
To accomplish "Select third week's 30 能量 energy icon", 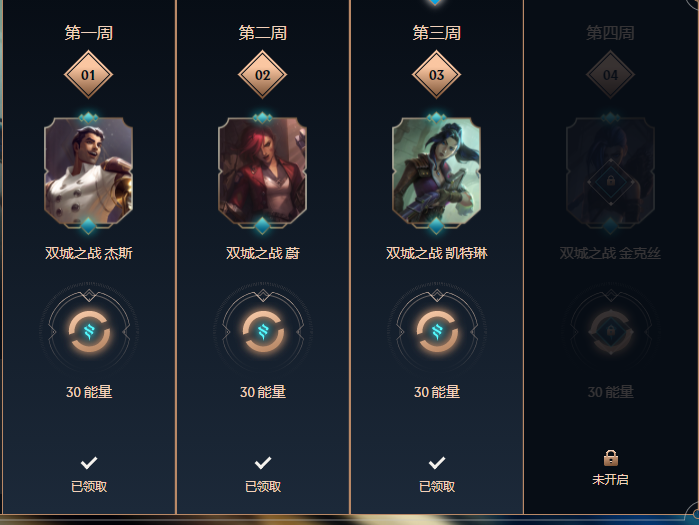I will click(x=437, y=331).
